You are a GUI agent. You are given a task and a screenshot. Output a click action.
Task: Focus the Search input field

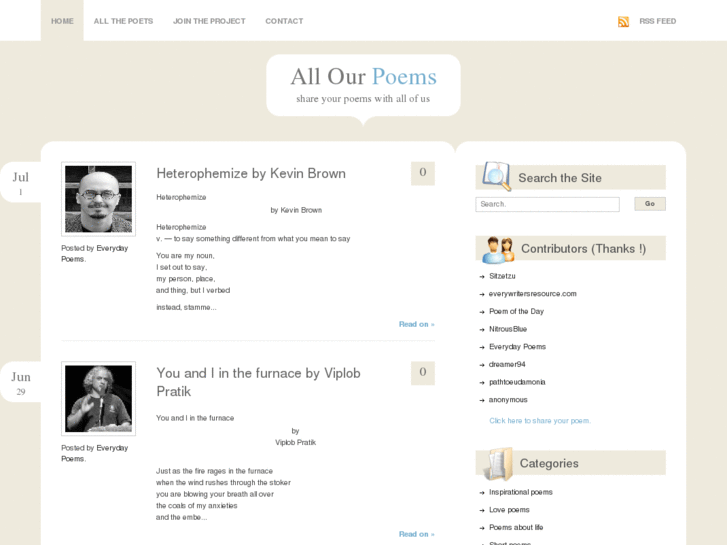click(547, 204)
